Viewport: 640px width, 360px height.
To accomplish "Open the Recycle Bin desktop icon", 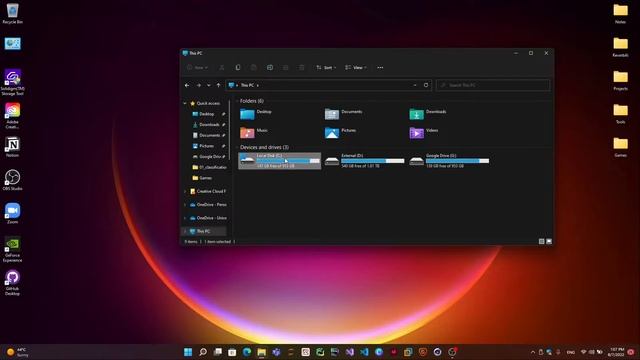I will click(x=13, y=13).
